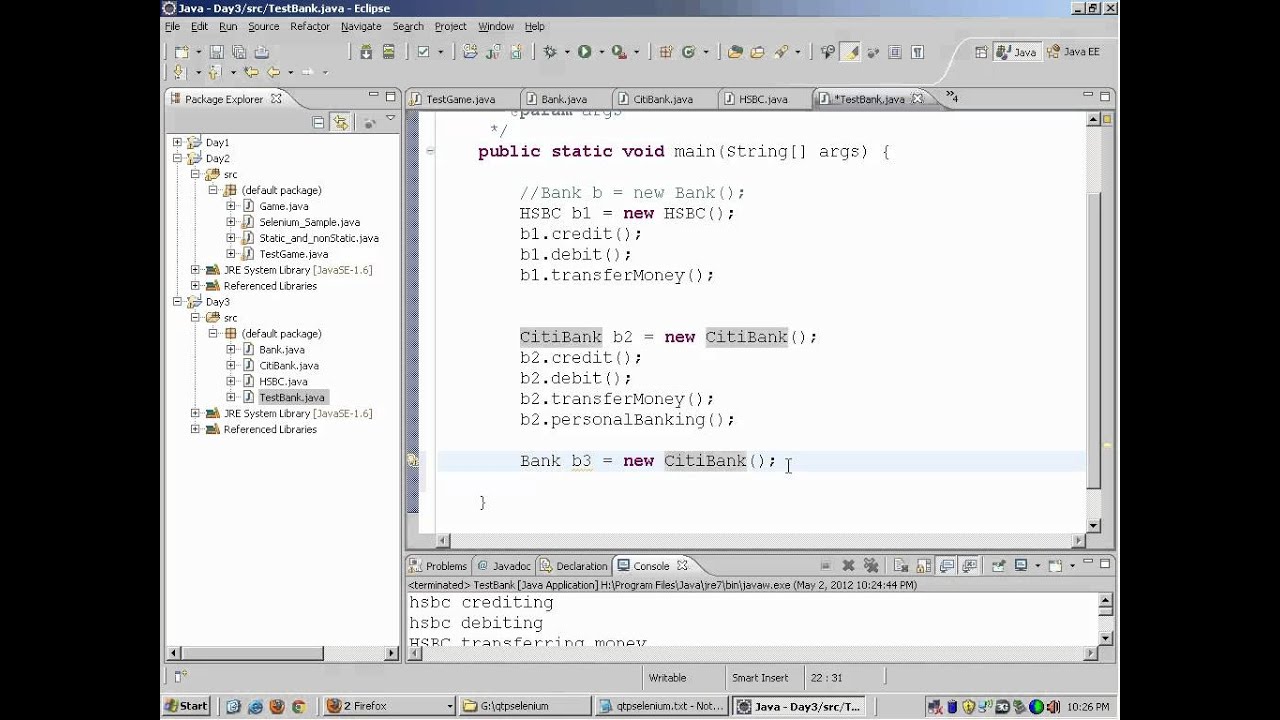The width and height of the screenshot is (1280, 720).
Task: Click the Open Perspective icon
Action: [x=980, y=52]
